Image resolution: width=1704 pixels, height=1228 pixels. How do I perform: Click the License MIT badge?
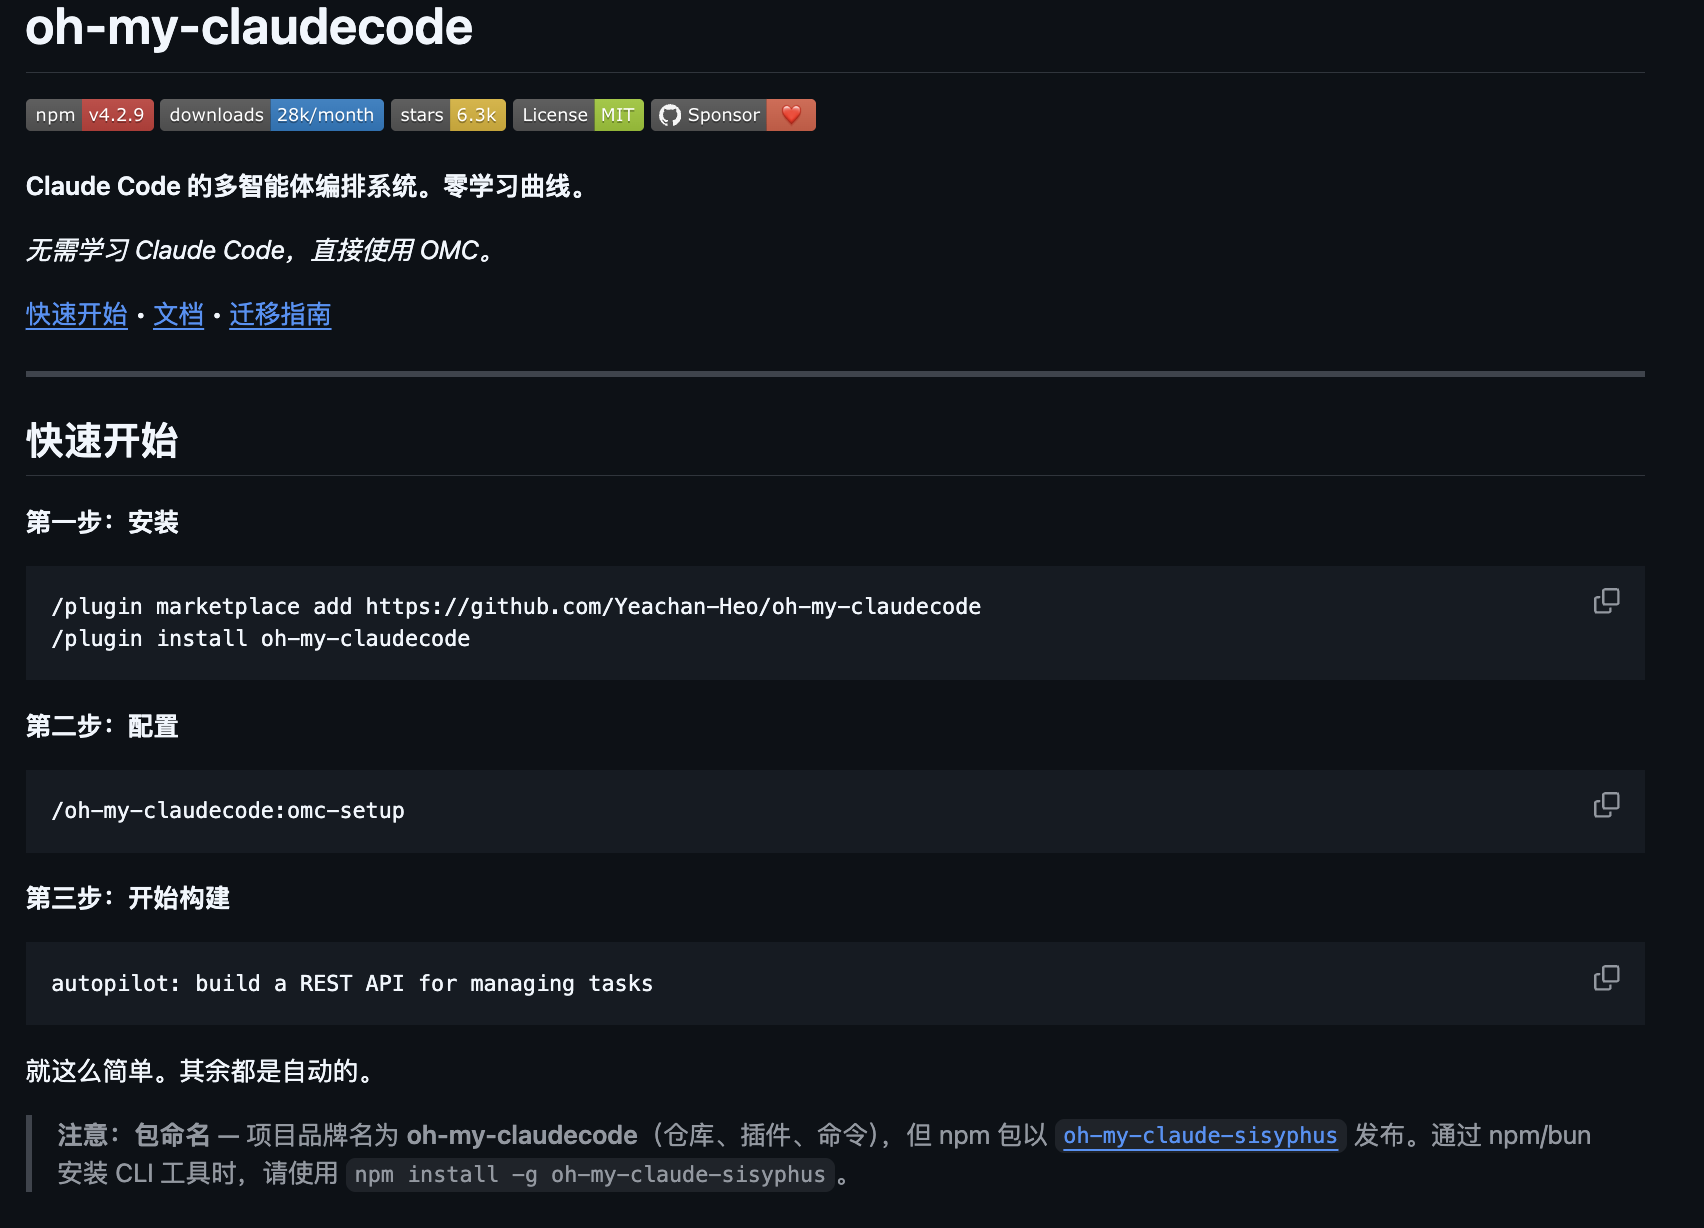point(578,114)
